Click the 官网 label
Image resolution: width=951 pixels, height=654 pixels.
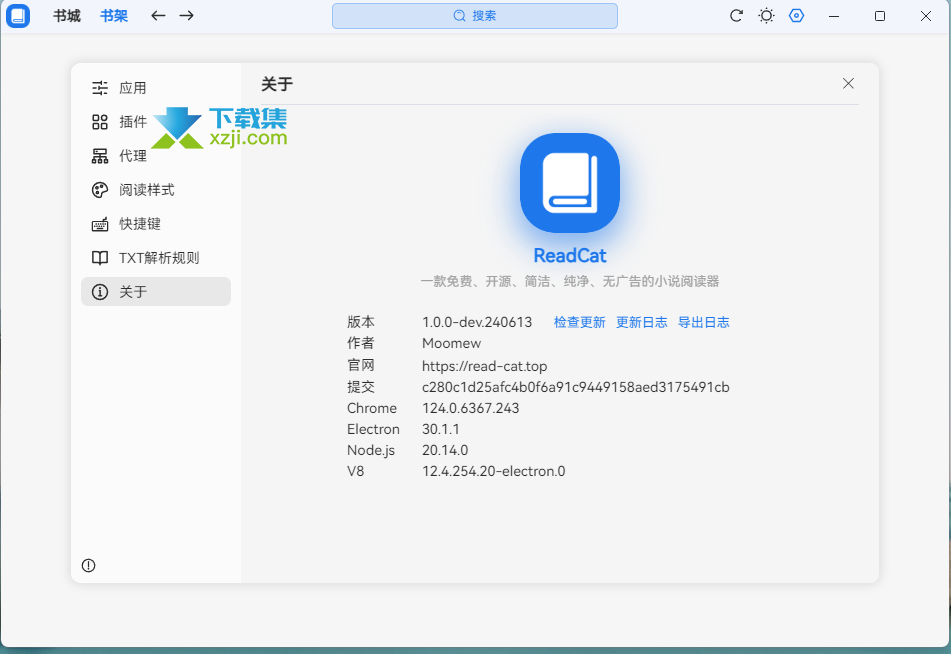coord(361,366)
